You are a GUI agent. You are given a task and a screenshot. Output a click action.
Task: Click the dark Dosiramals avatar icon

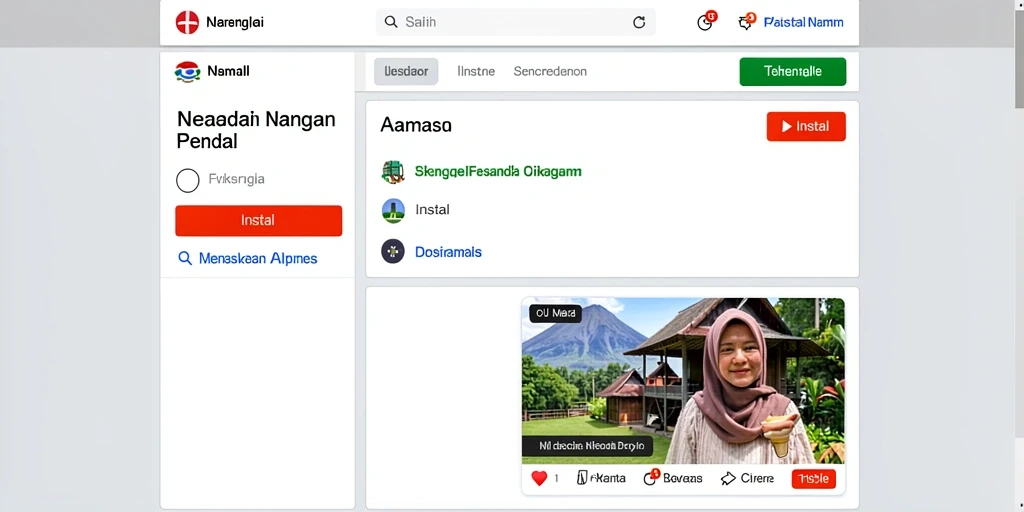[393, 251]
